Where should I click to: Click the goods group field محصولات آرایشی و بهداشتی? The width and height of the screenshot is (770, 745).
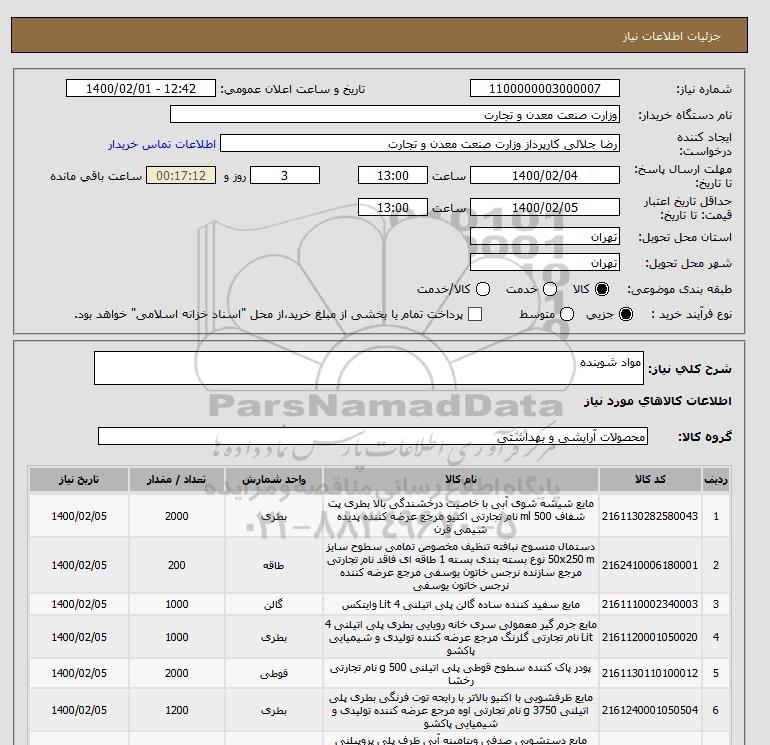[x=373, y=436]
